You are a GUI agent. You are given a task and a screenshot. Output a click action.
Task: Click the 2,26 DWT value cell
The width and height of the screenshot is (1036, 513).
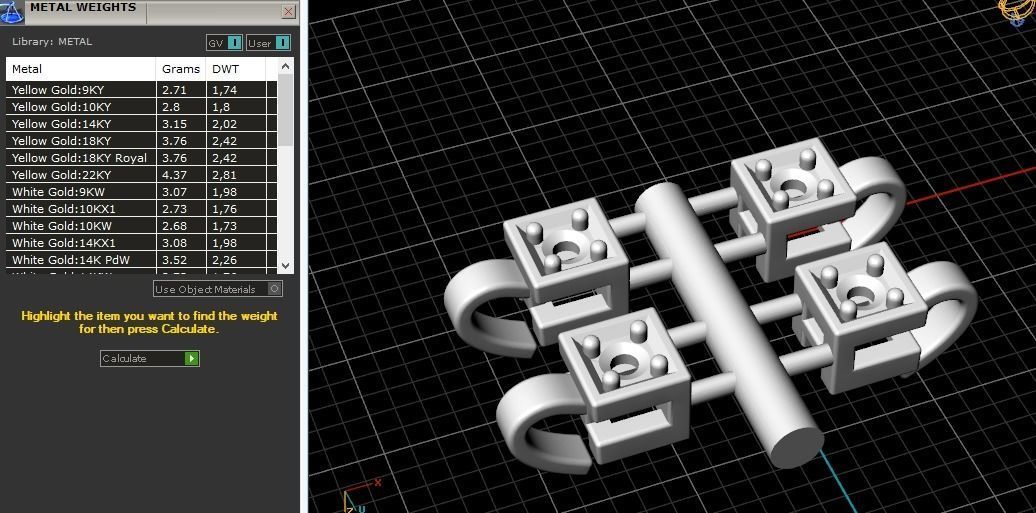point(236,260)
